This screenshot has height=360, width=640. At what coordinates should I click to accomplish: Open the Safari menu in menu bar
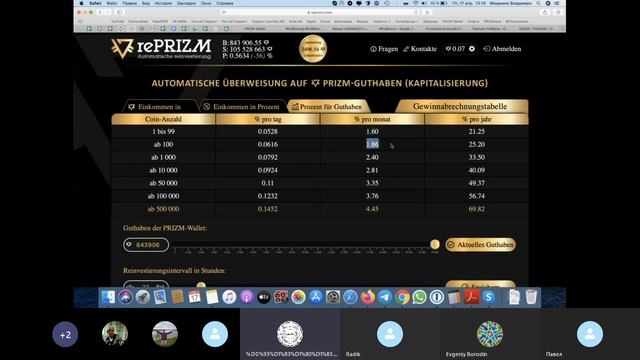tap(96, 3)
